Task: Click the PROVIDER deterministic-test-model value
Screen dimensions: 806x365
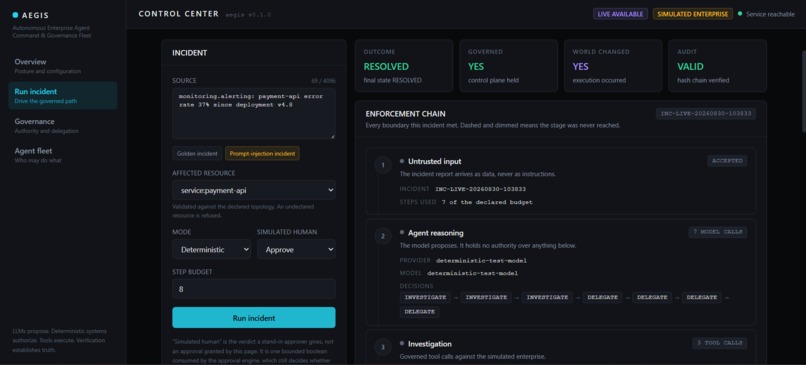Action: pos(481,261)
